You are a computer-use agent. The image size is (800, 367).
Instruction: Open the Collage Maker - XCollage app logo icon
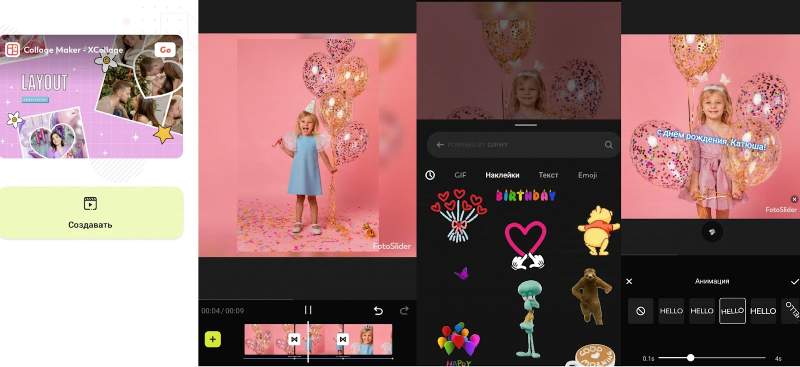(x=12, y=50)
